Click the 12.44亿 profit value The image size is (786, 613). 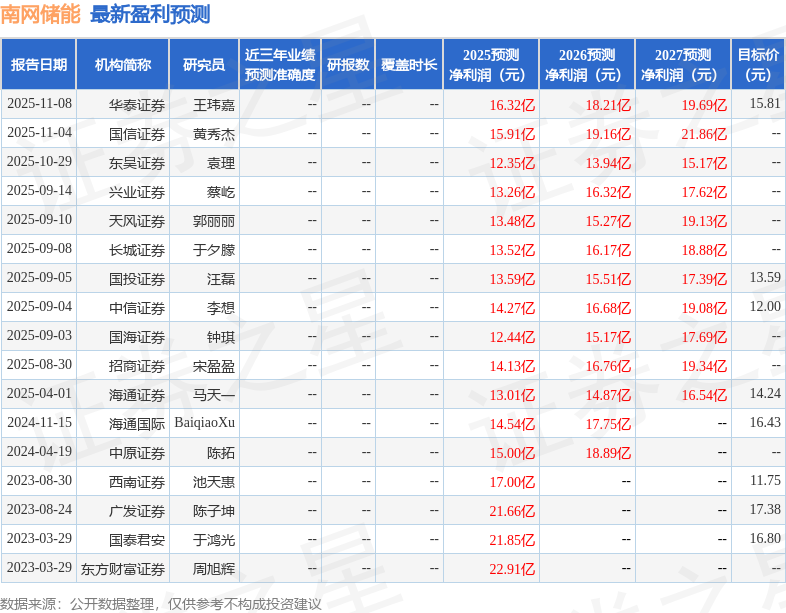(512, 337)
